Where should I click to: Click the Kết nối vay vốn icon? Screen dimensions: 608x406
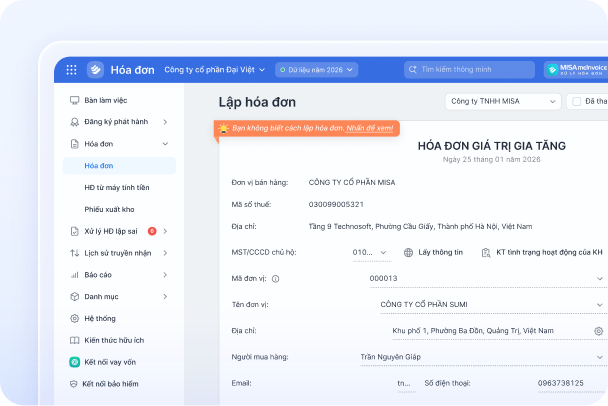point(74,362)
